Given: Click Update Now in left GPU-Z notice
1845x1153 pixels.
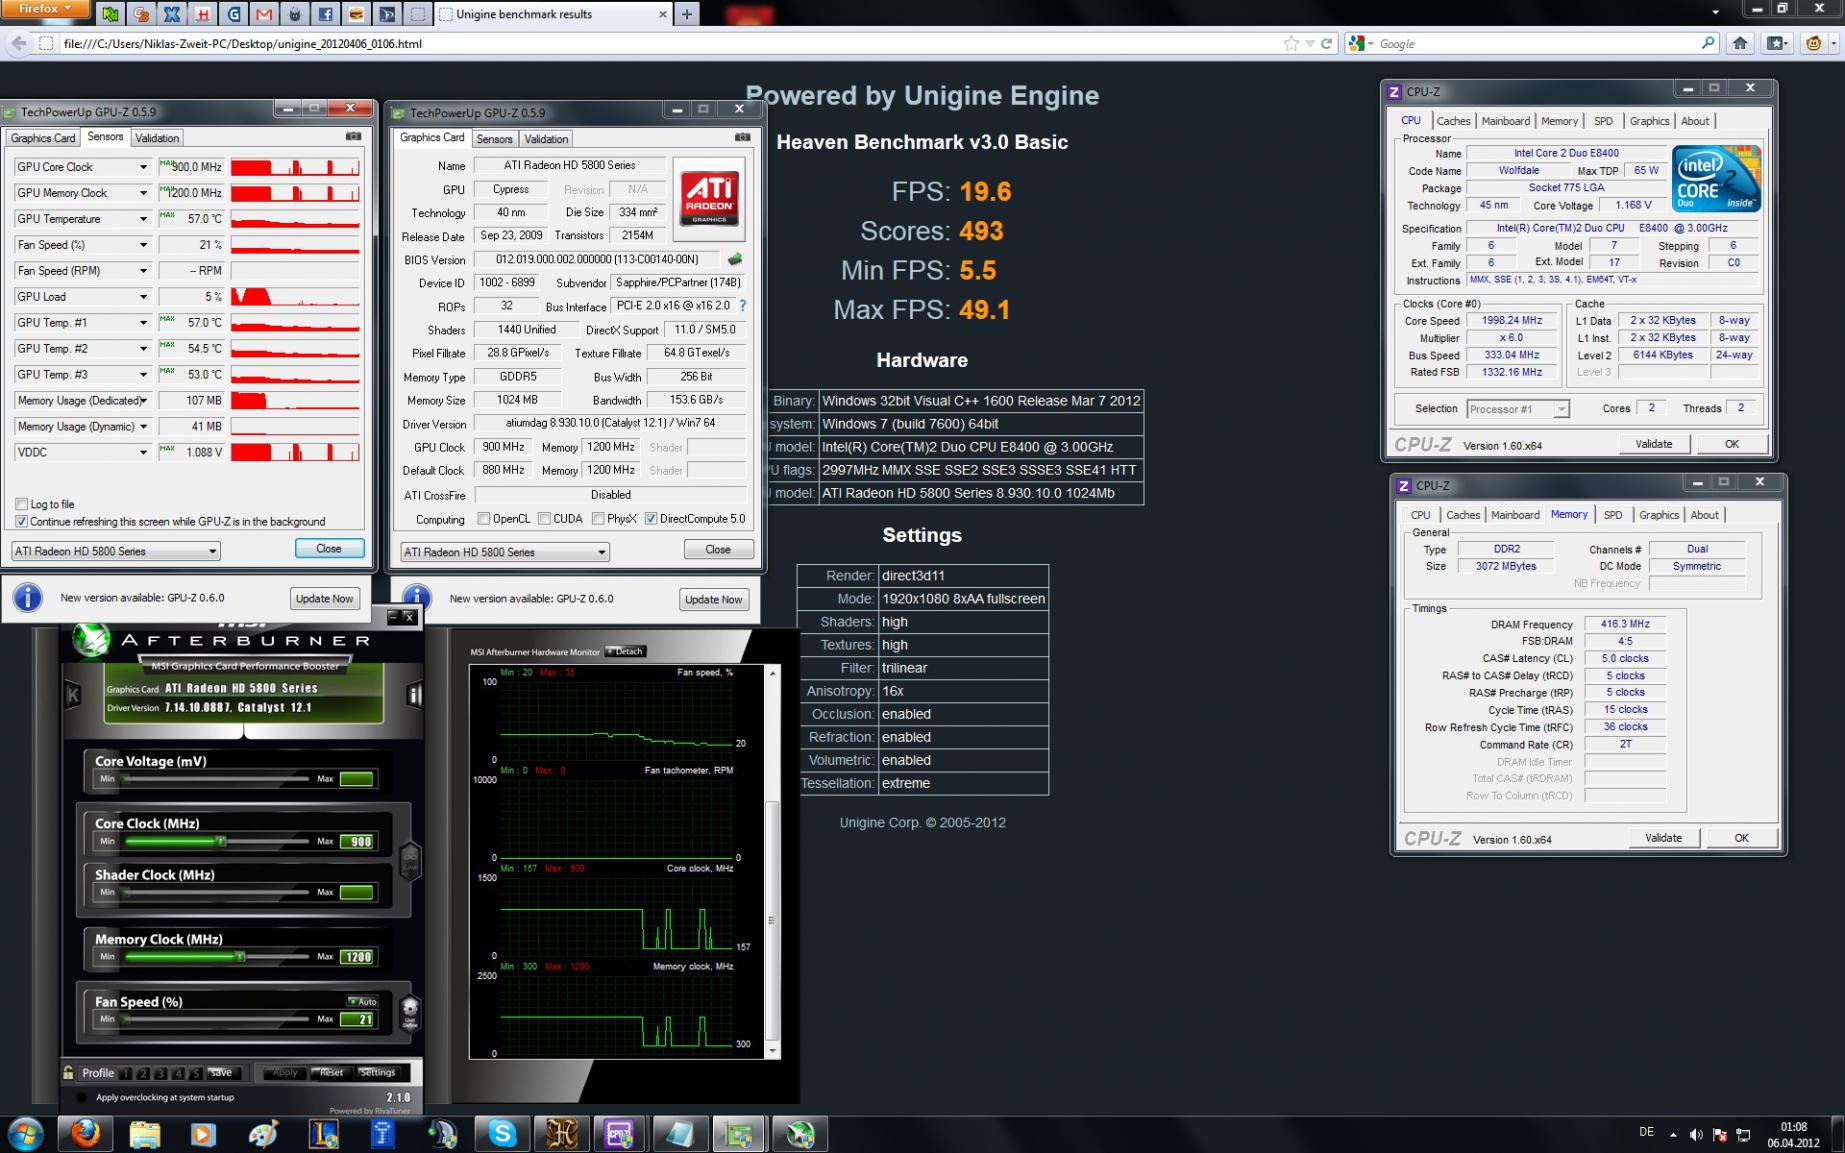Looking at the screenshot, I should coord(324,598).
